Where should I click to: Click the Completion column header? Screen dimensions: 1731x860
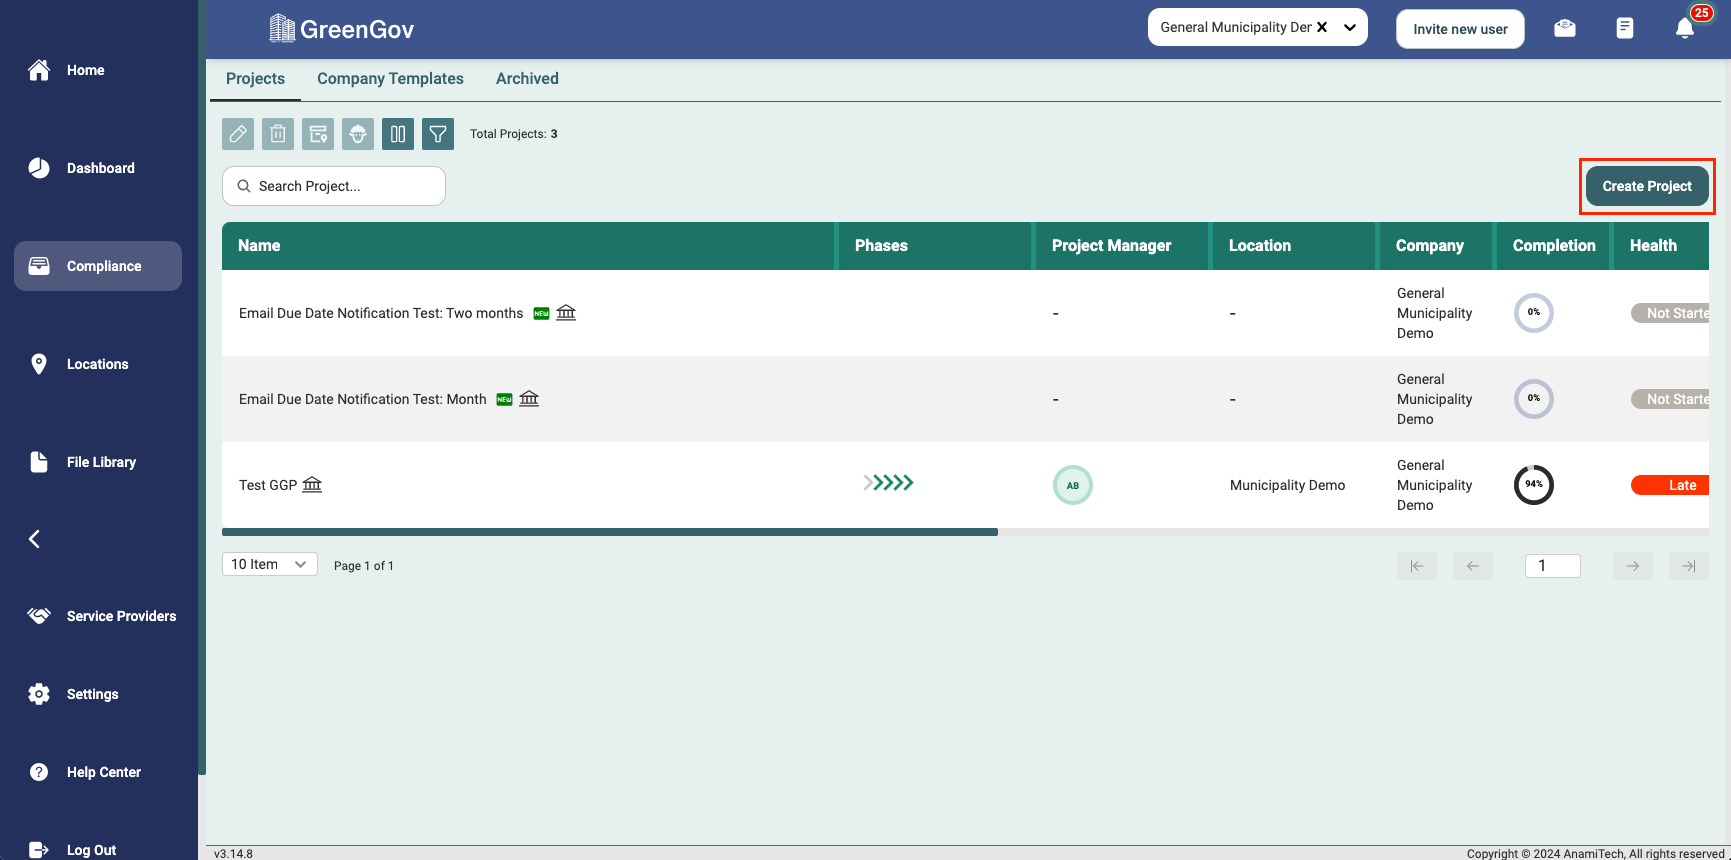[1554, 246]
